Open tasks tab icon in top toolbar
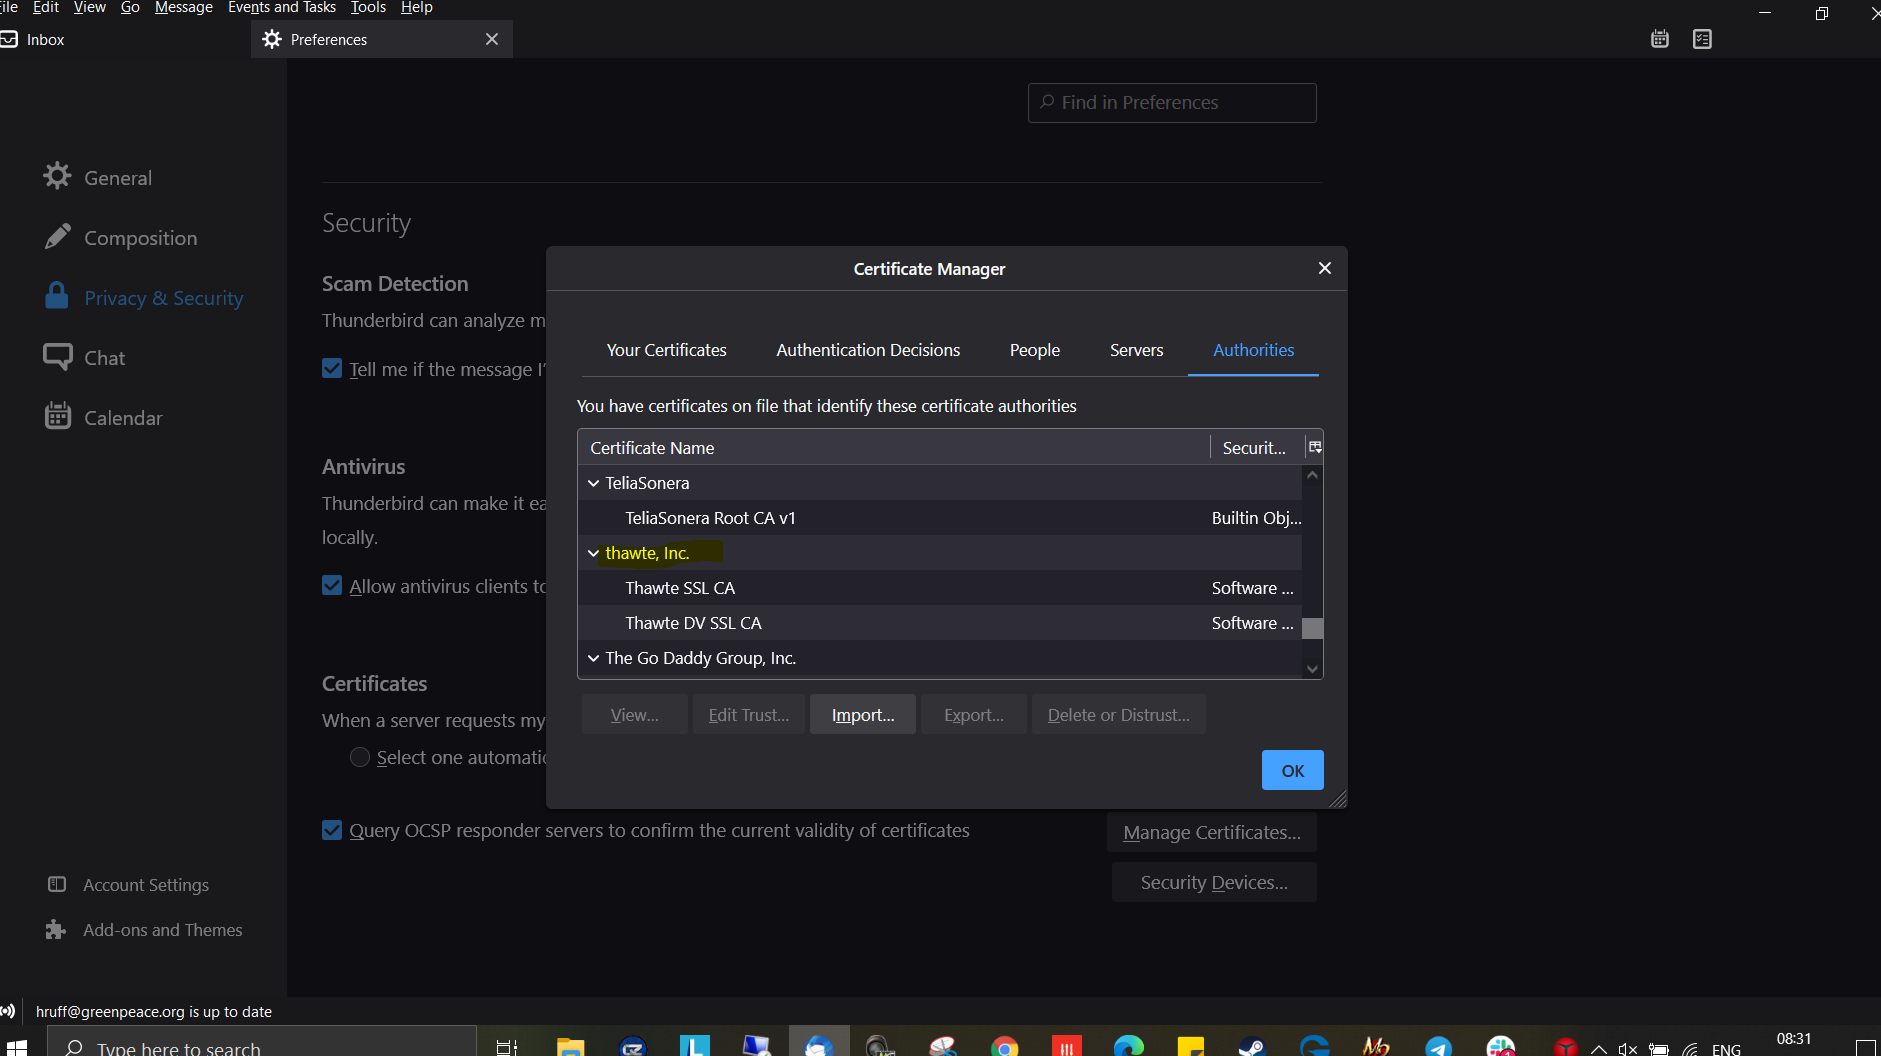The height and width of the screenshot is (1056, 1881). pyautogui.click(x=1702, y=39)
